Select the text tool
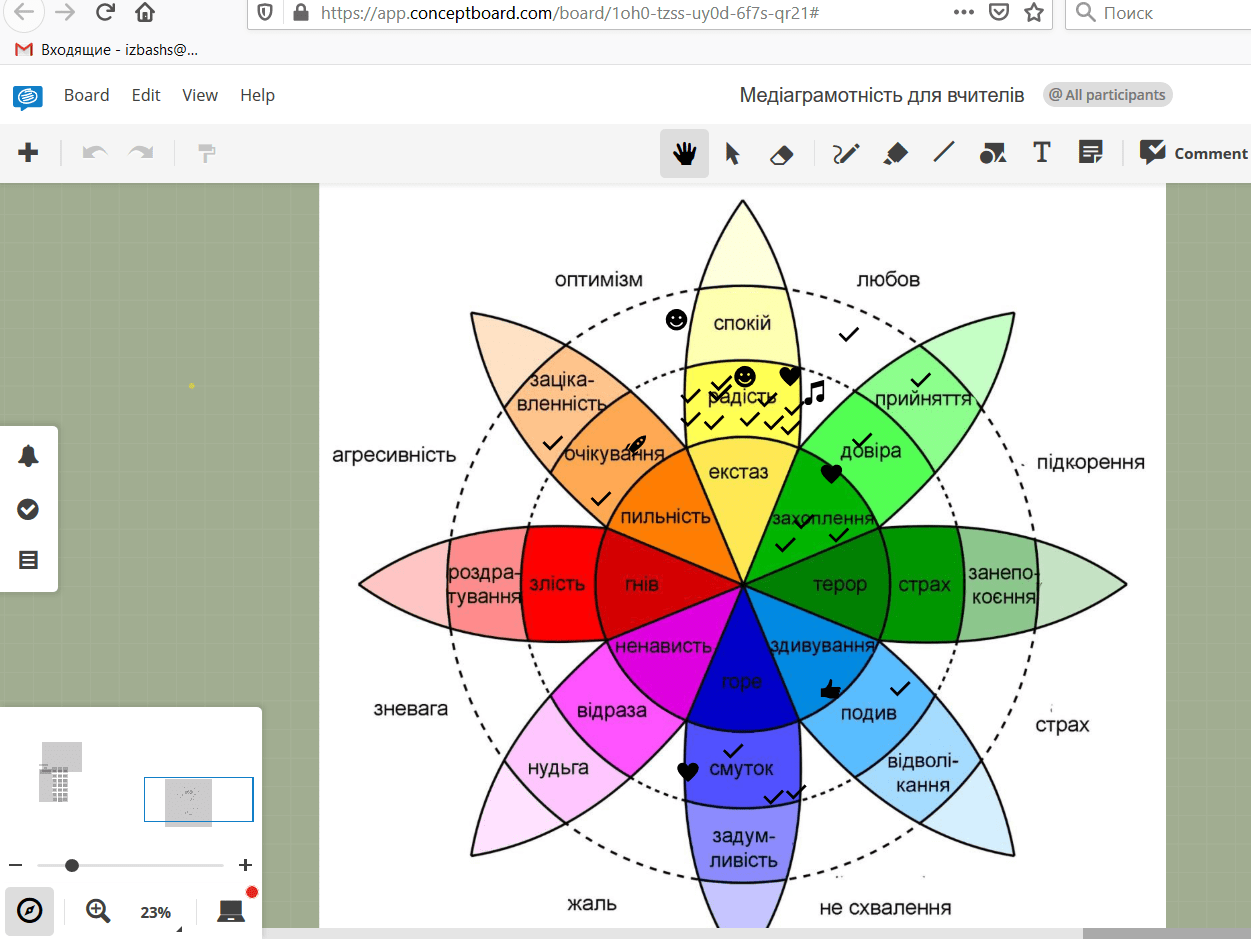The height and width of the screenshot is (939, 1251). pos(1041,152)
